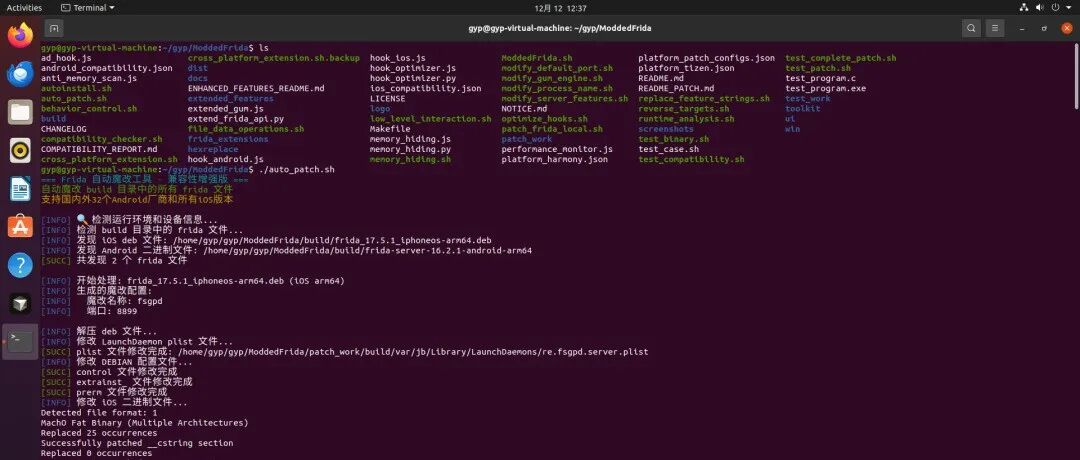
Task: Click the 'Detected file format: 1' line
Action: point(98,412)
